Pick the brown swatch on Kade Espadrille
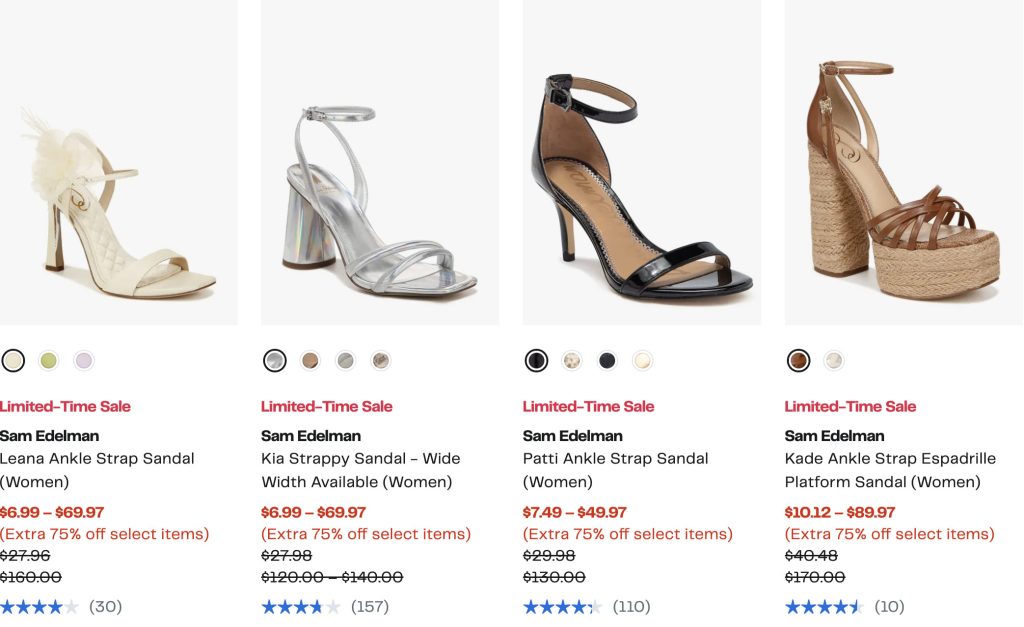 pyautogui.click(x=798, y=360)
